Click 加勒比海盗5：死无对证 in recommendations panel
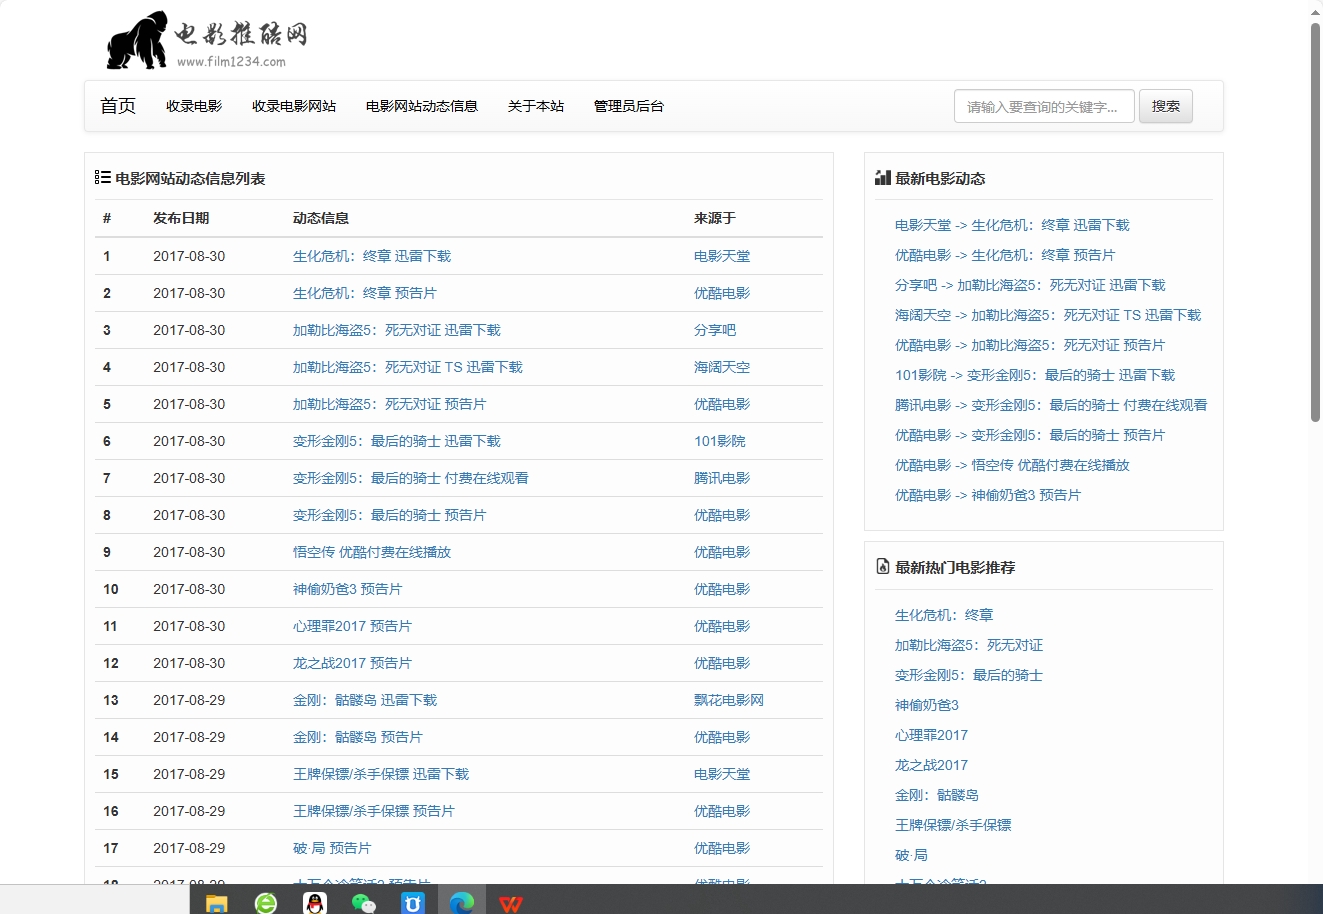Screen dimensions: 1323x914 (x=968, y=645)
